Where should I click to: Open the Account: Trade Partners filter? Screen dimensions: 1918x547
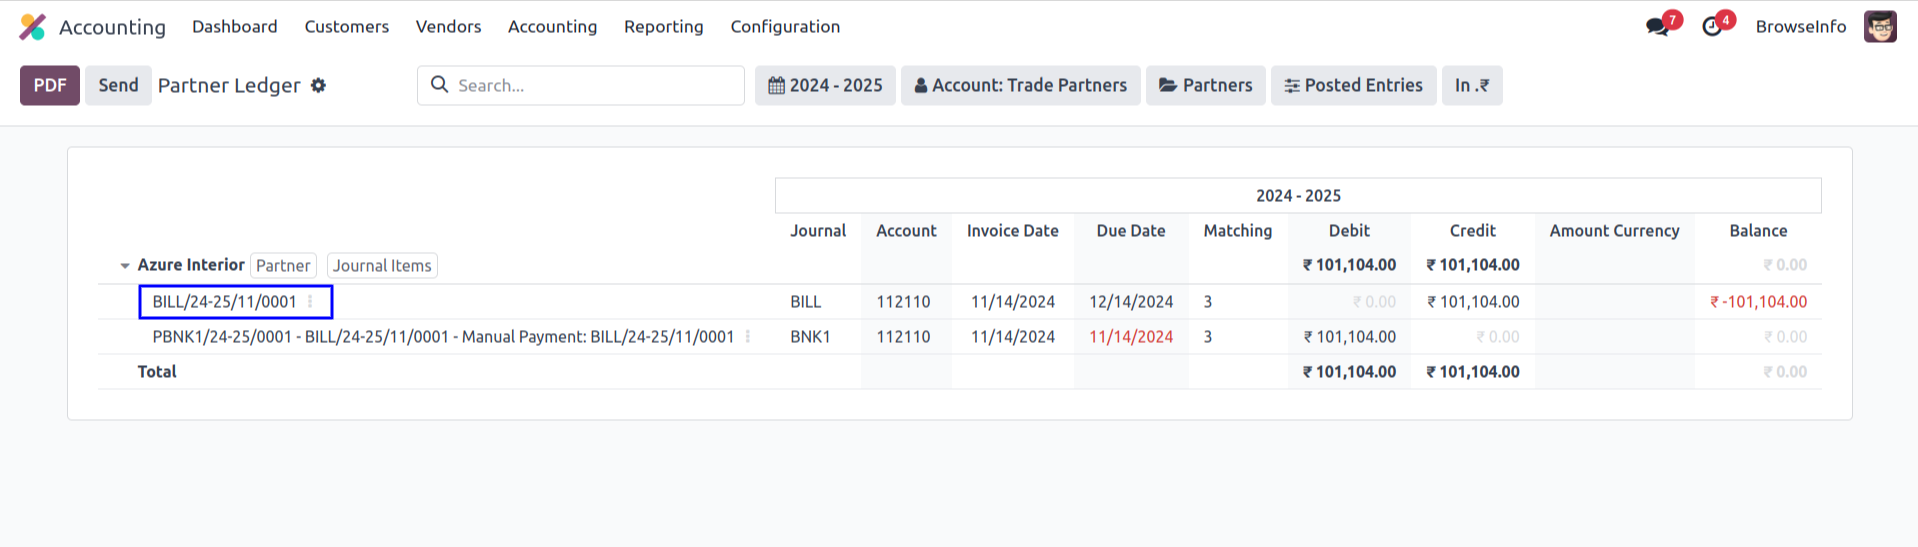[x=1020, y=86]
